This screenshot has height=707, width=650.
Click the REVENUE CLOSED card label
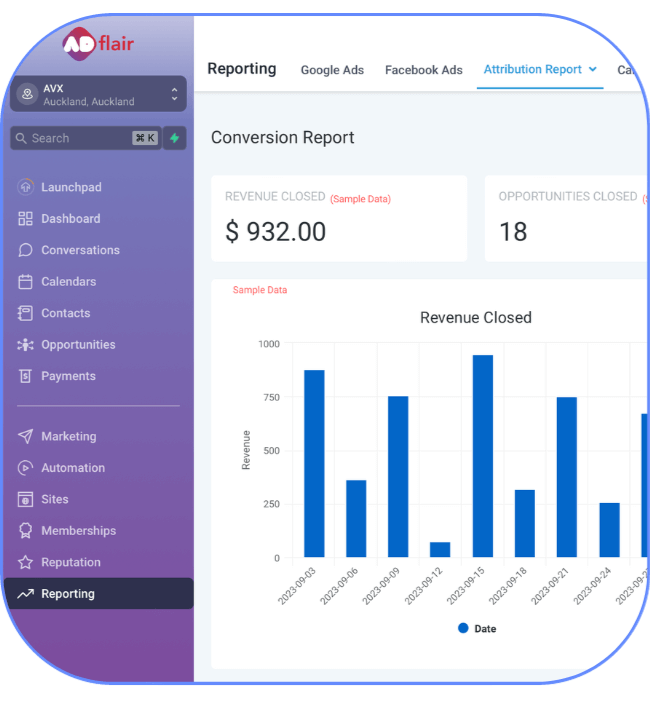pos(275,197)
